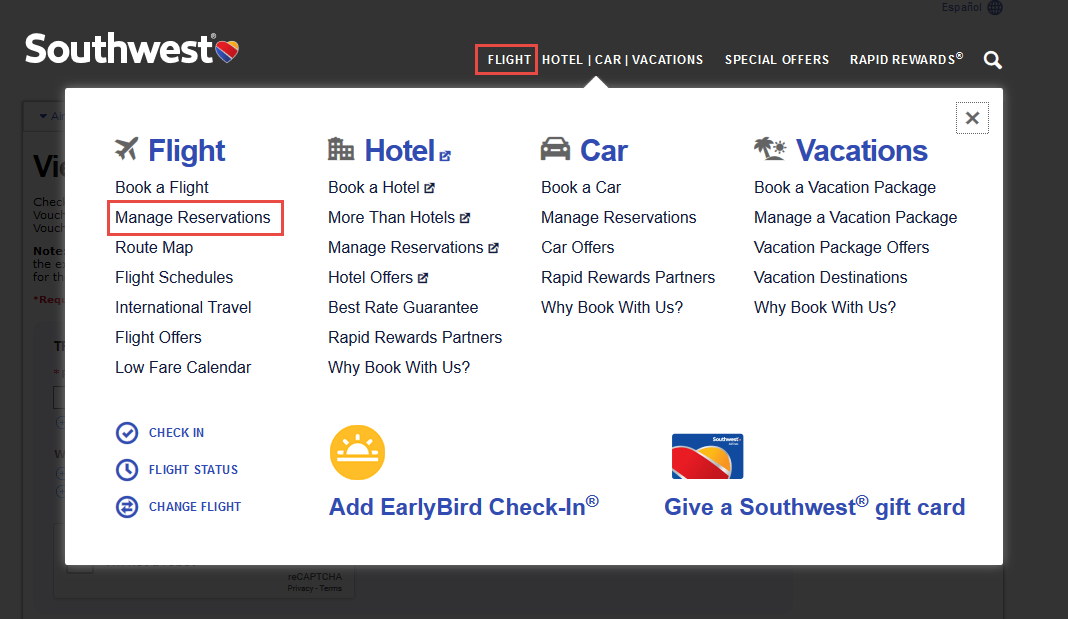The width and height of the screenshot is (1068, 619).
Task: Click the hotel building icon
Action: pos(341,148)
